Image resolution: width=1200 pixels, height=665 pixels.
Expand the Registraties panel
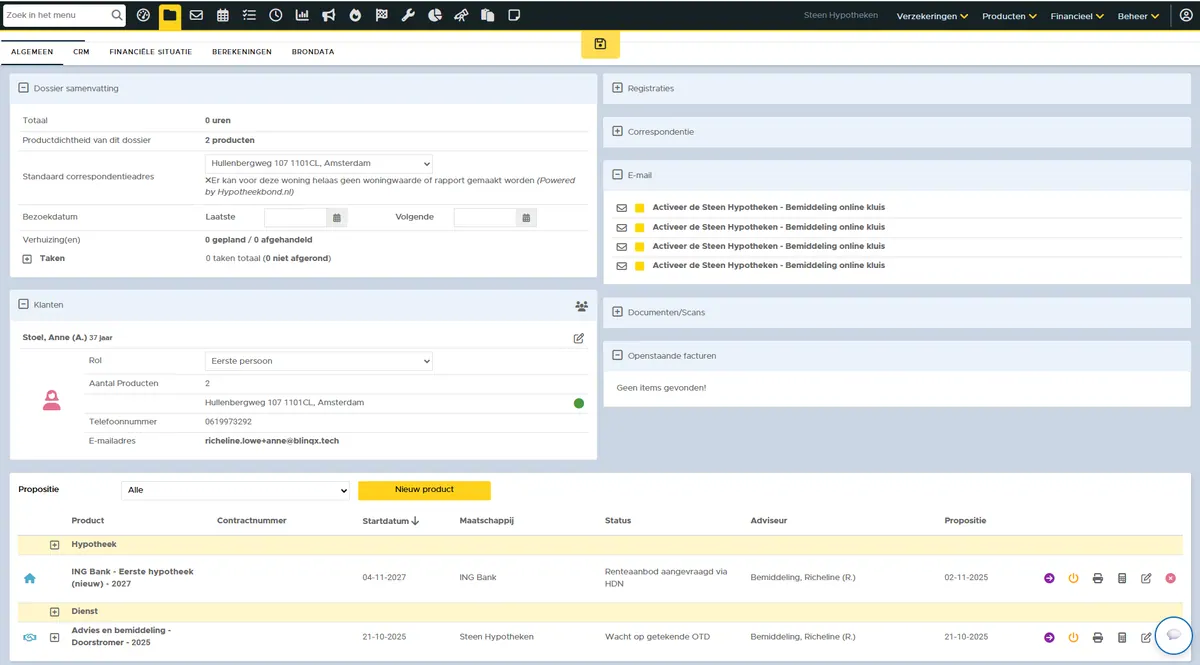point(617,89)
